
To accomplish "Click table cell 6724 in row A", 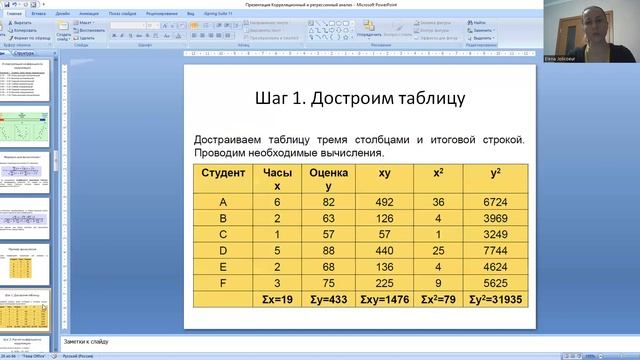I will [x=496, y=202].
